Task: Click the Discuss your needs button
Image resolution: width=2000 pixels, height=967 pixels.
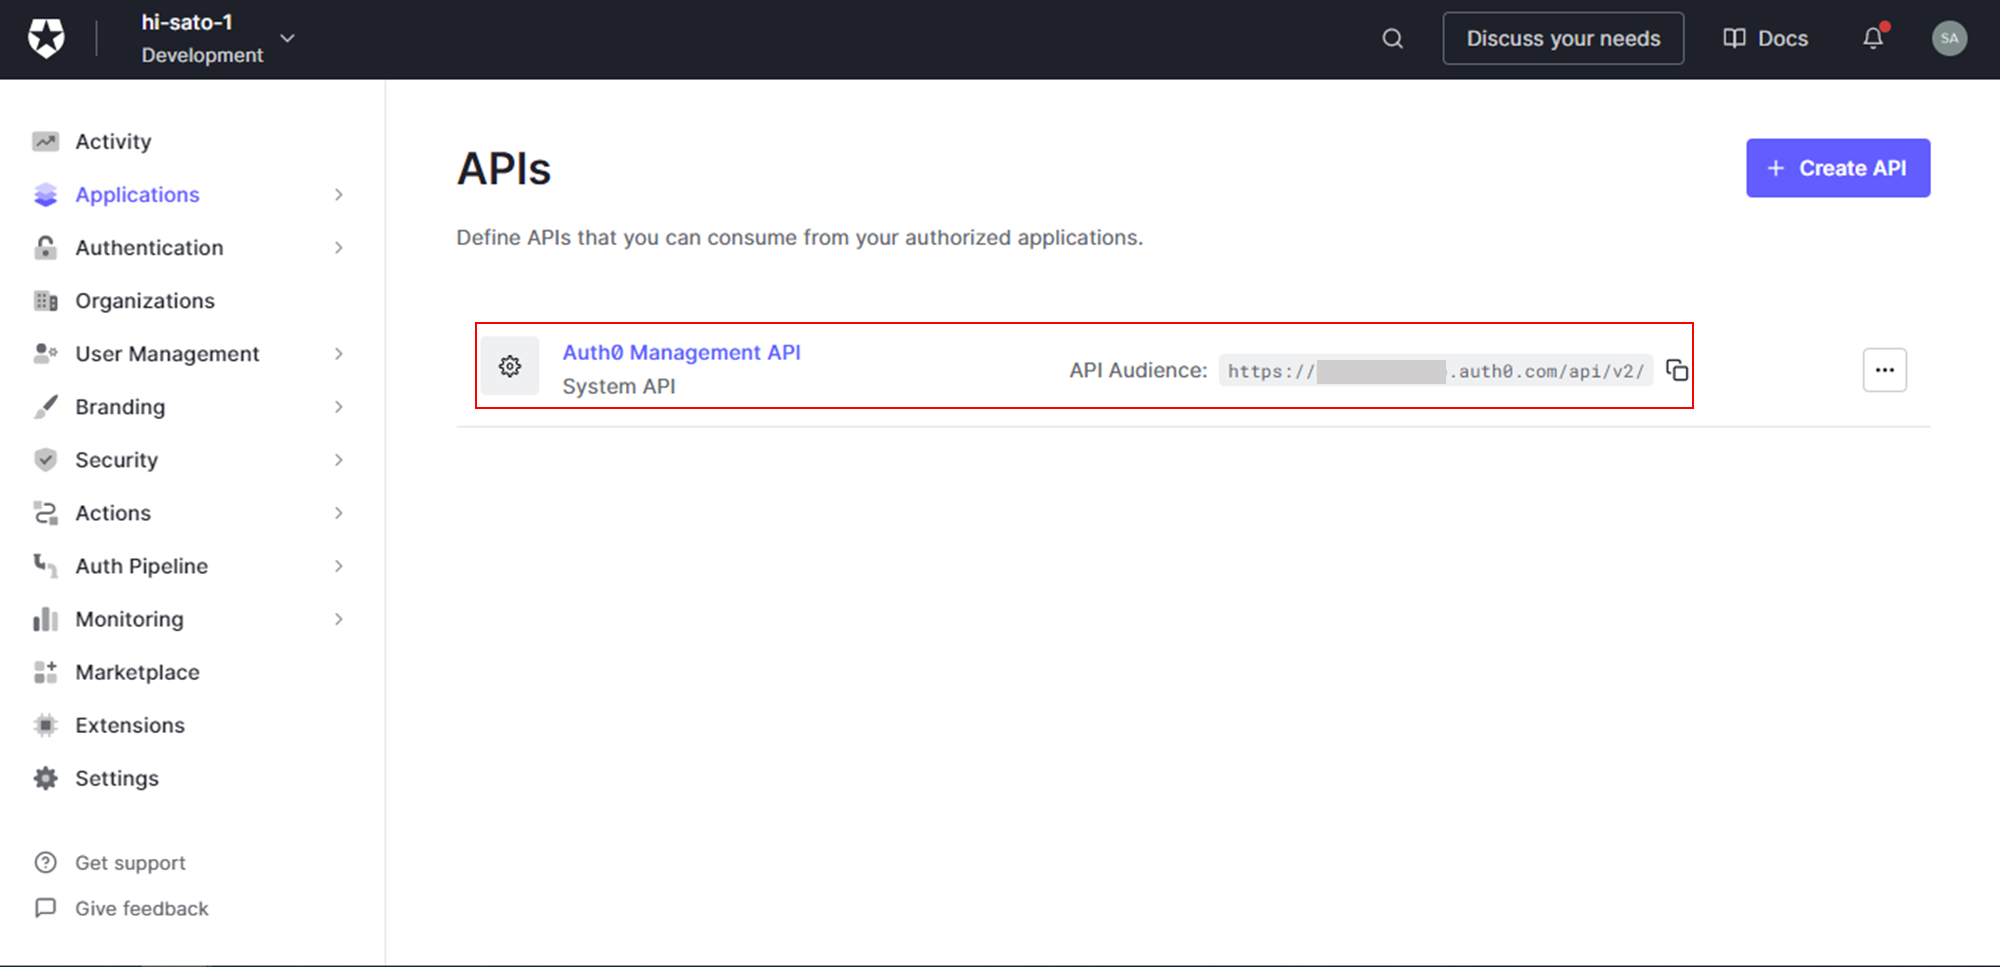Action: tap(1563, 38)
